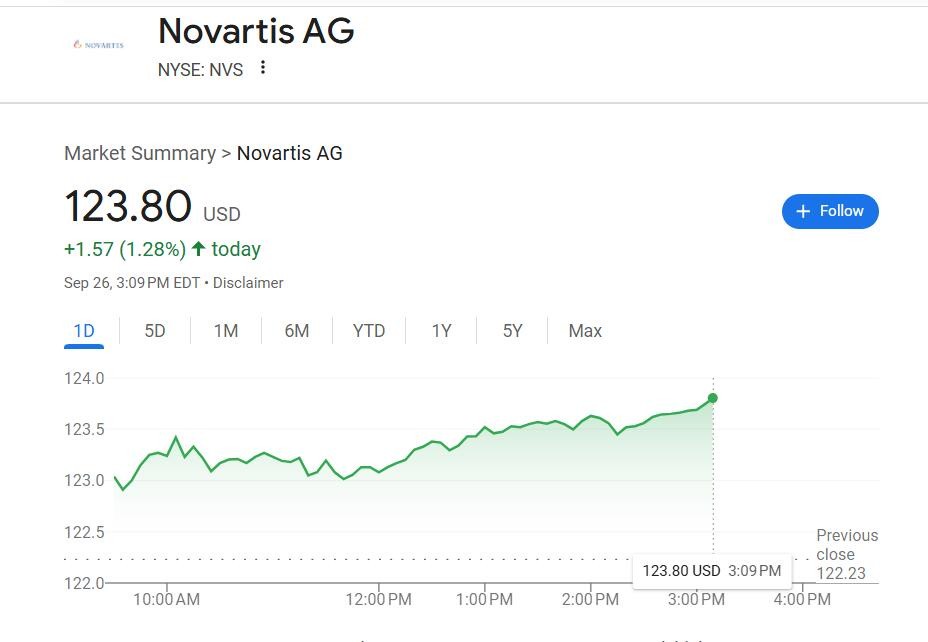Click the Novartis logo thumbnail
The height and width of the screenshot is (642, 928).
coord(98,45)
